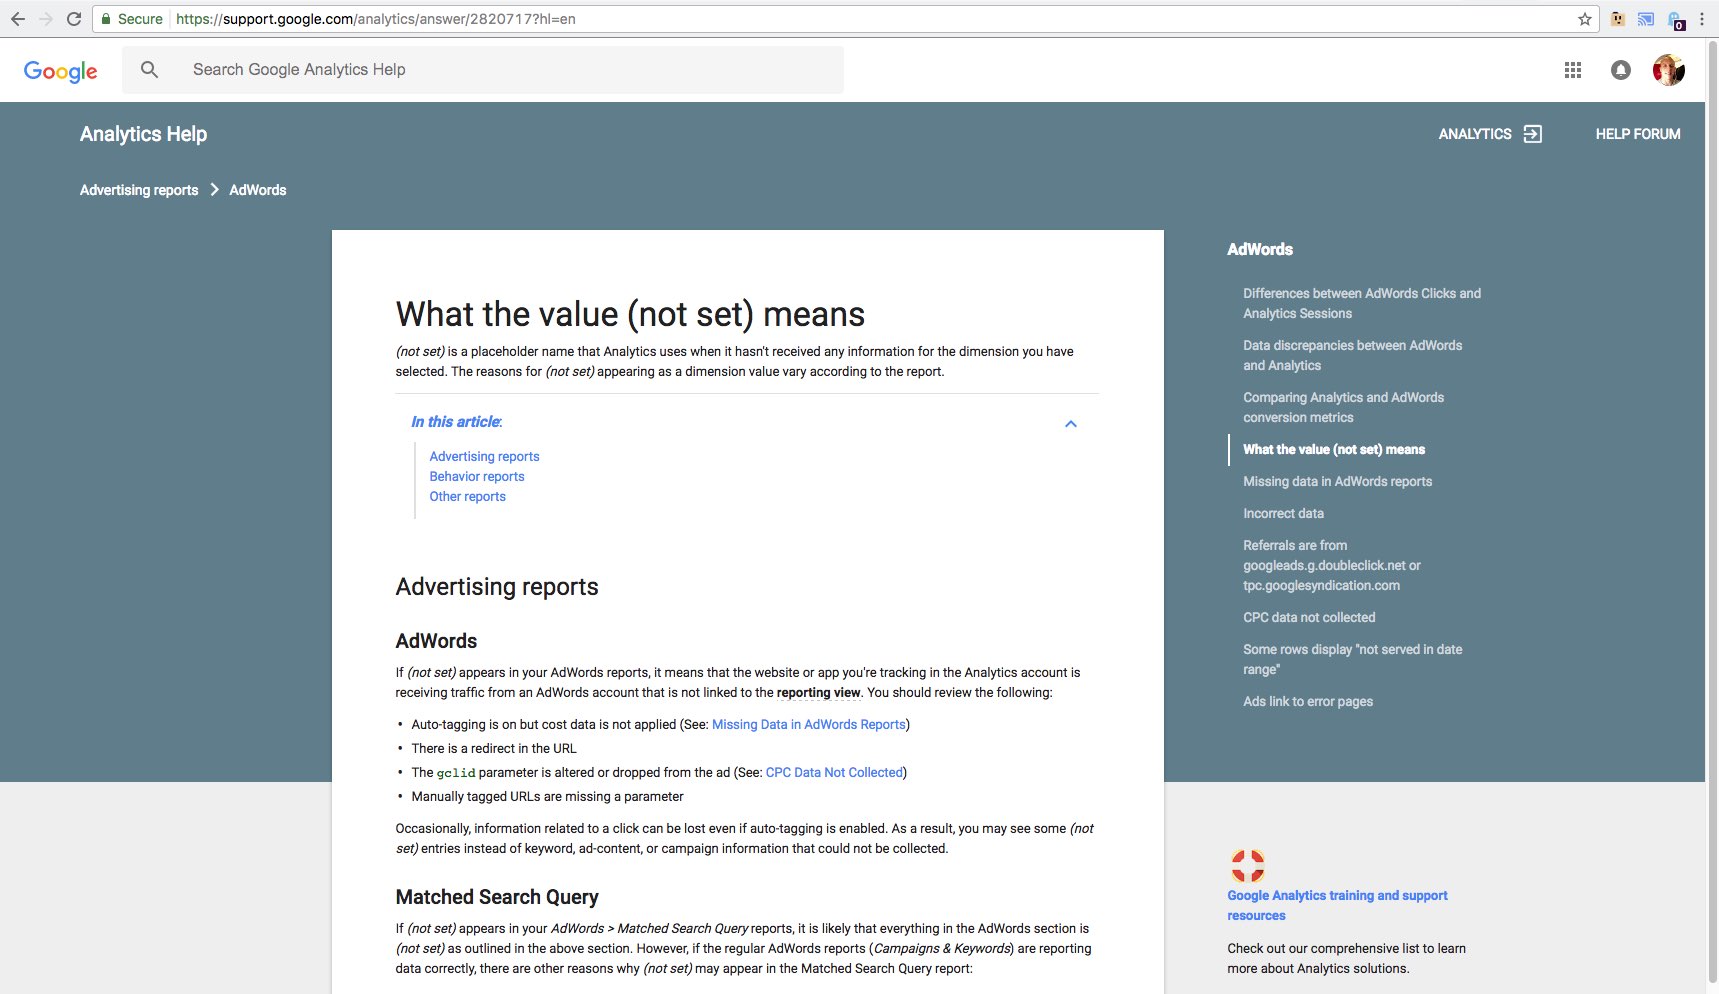The image size is (1719, 994).
Task: Open the notifications bell
Action: pyautogui.click(x=1621, y=70)
